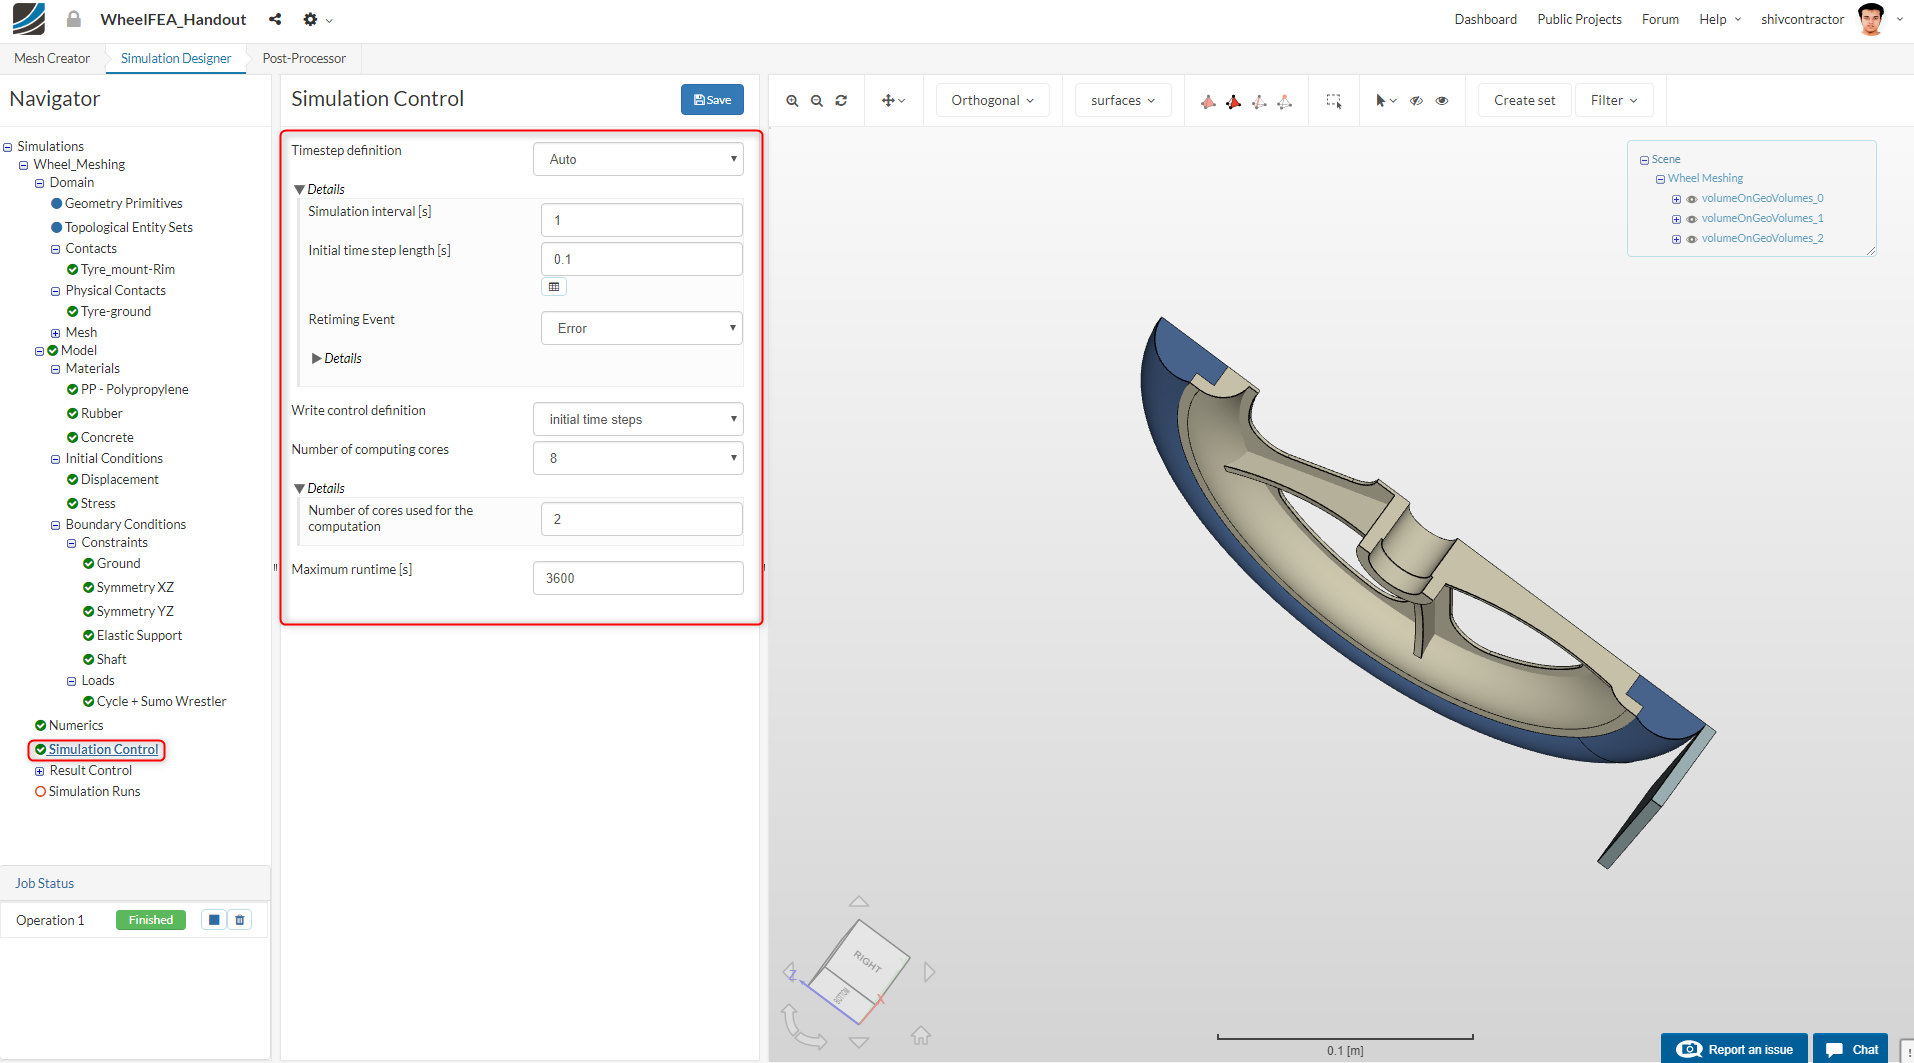Open the Orthogonal projection dropdown
Viewport: 1914px width, 1063px height.
992,100
